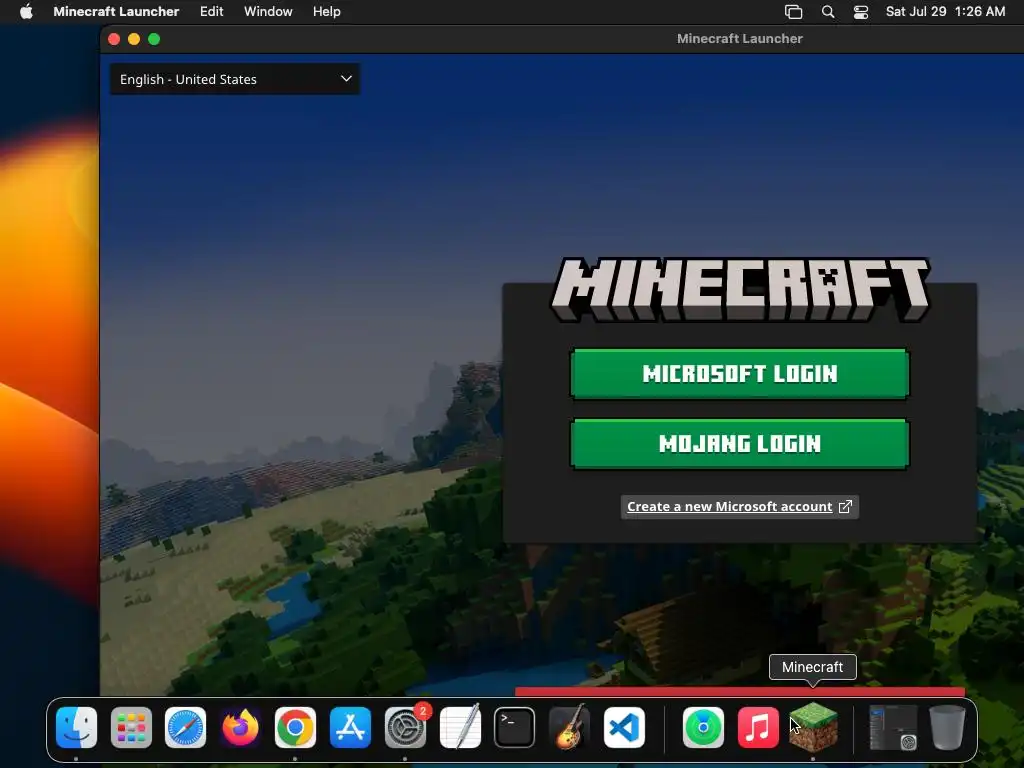Click the Mojang Login button
This screenshot has width=1024, height=768.
(x=740, y=444)
